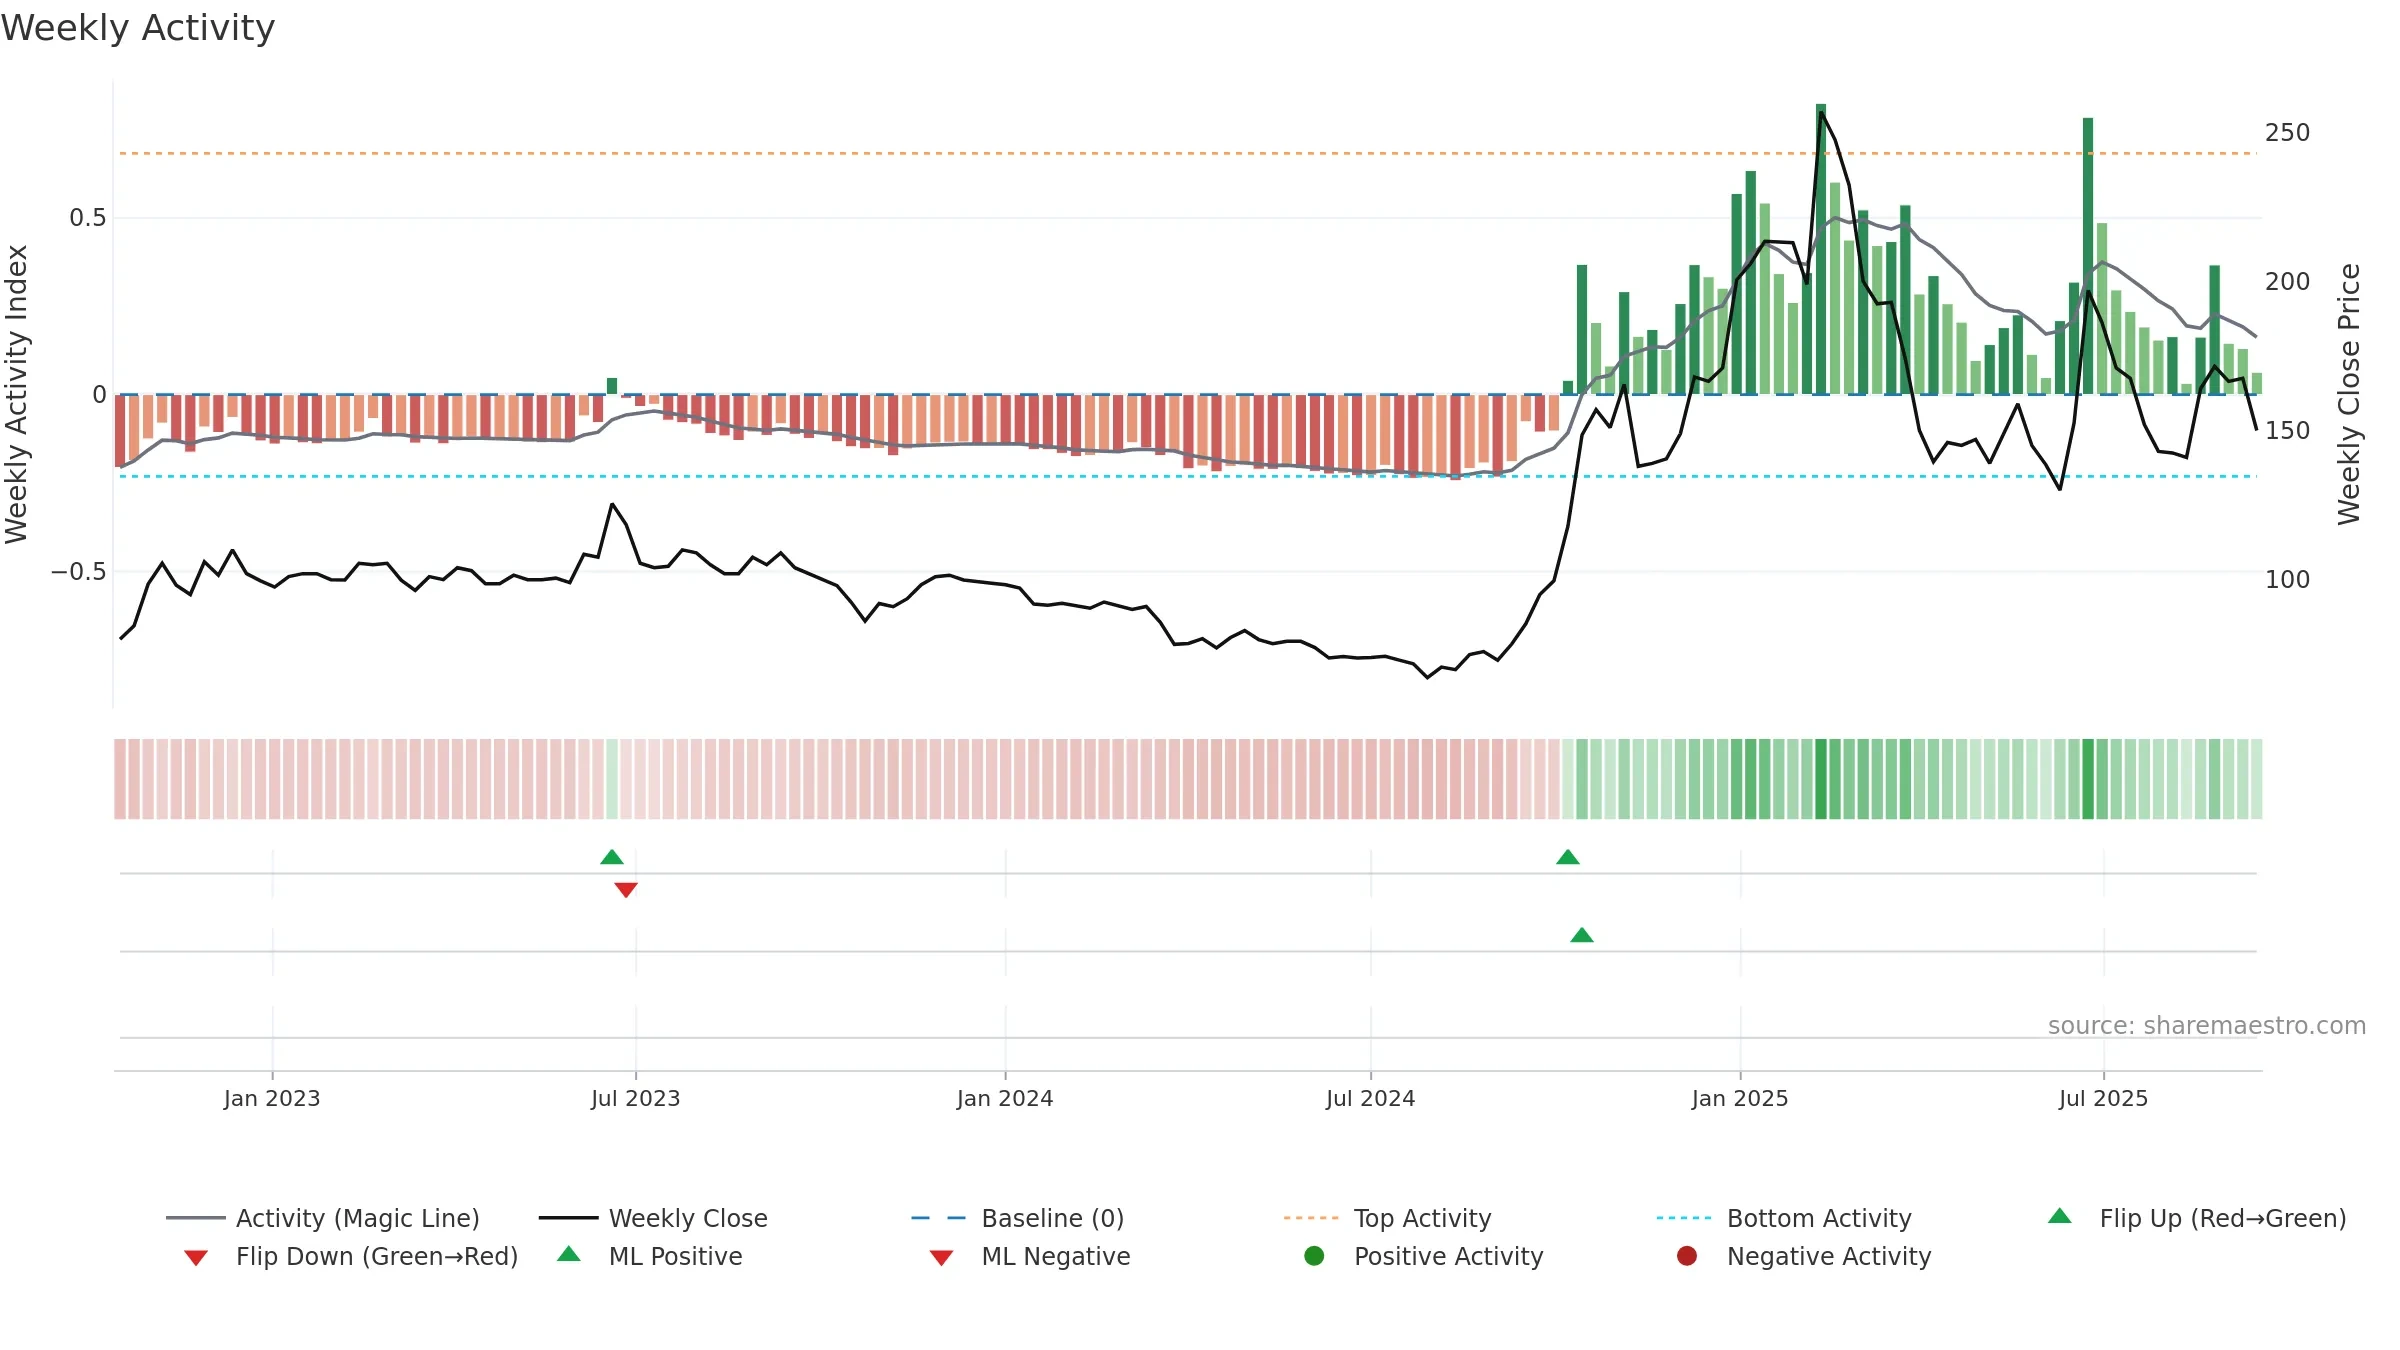2400x1350 pixels.
Task: Click the Weekly Close Price axis title
Action: pyautogui.click(x=2349, y=394)
